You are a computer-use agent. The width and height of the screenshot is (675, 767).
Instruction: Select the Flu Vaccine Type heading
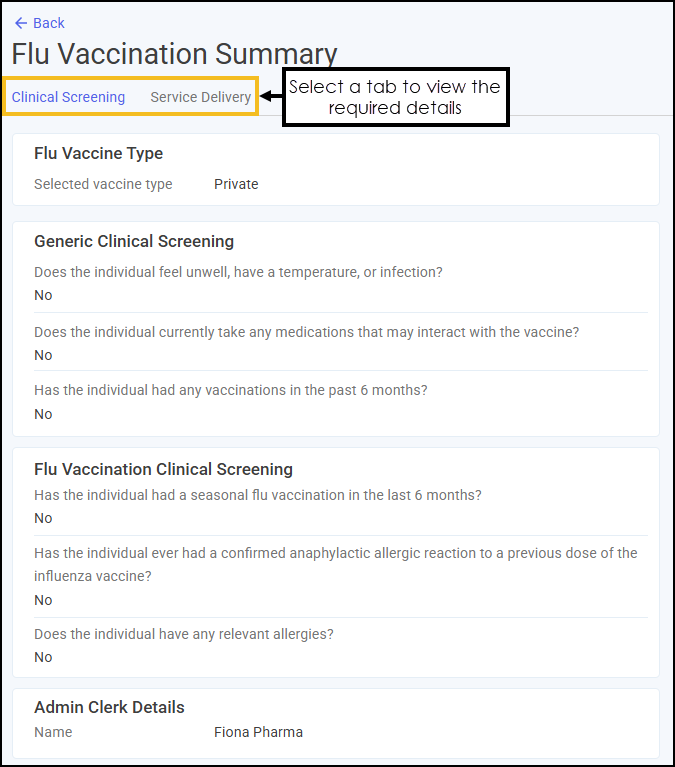[98, 153]
